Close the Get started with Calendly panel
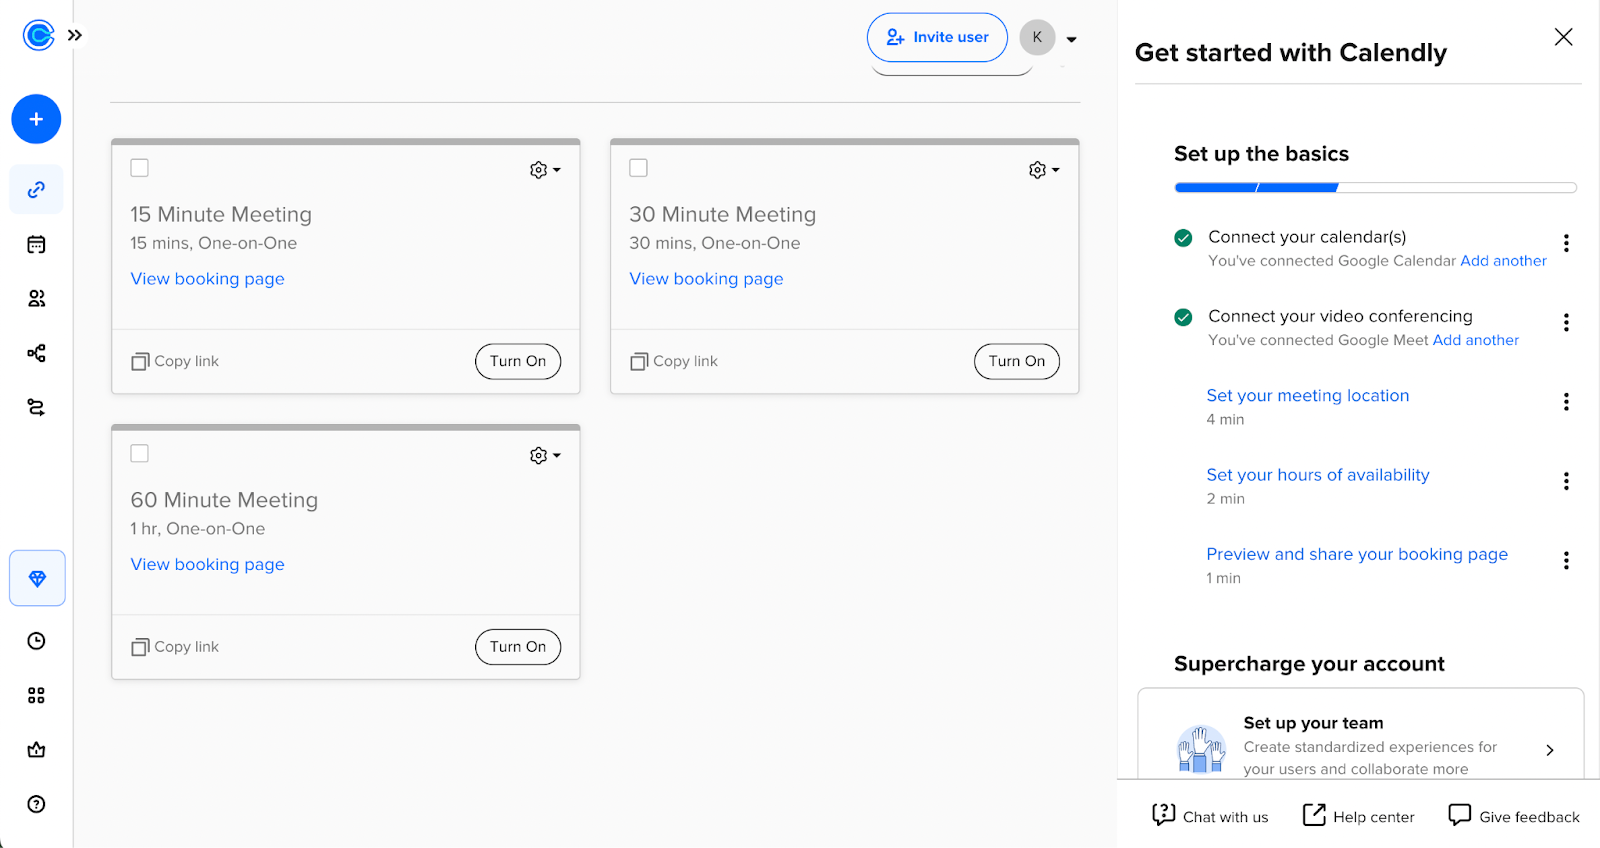 click(1563, 37)
